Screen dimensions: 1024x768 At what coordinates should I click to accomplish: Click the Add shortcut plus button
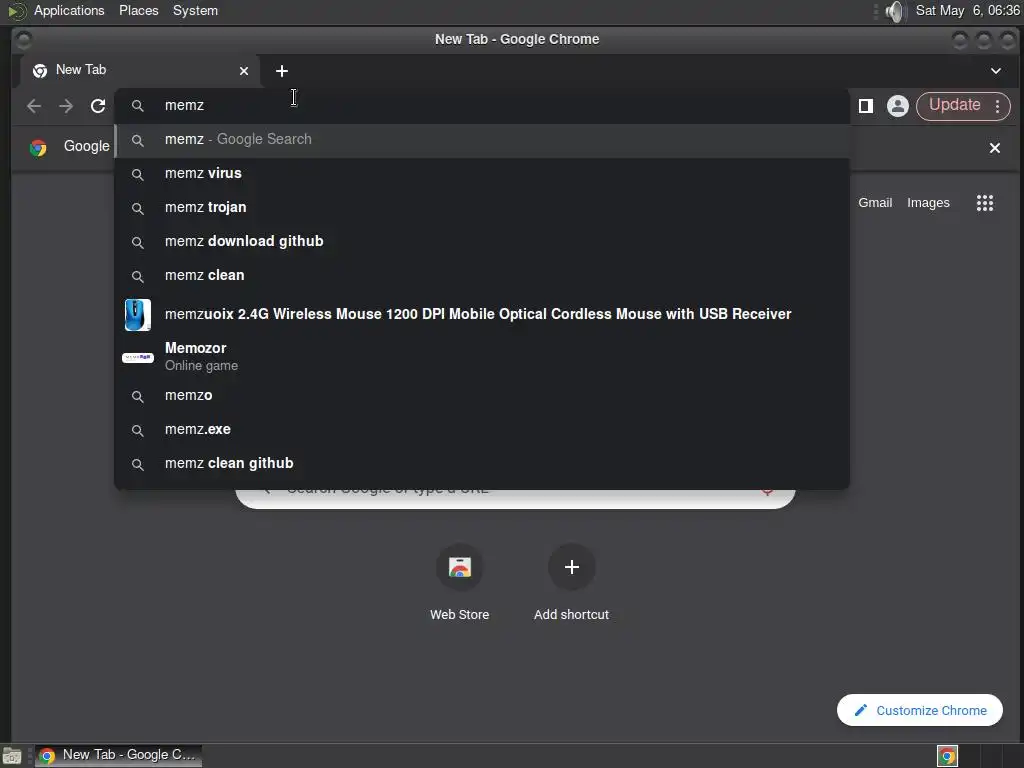point(571,567)
